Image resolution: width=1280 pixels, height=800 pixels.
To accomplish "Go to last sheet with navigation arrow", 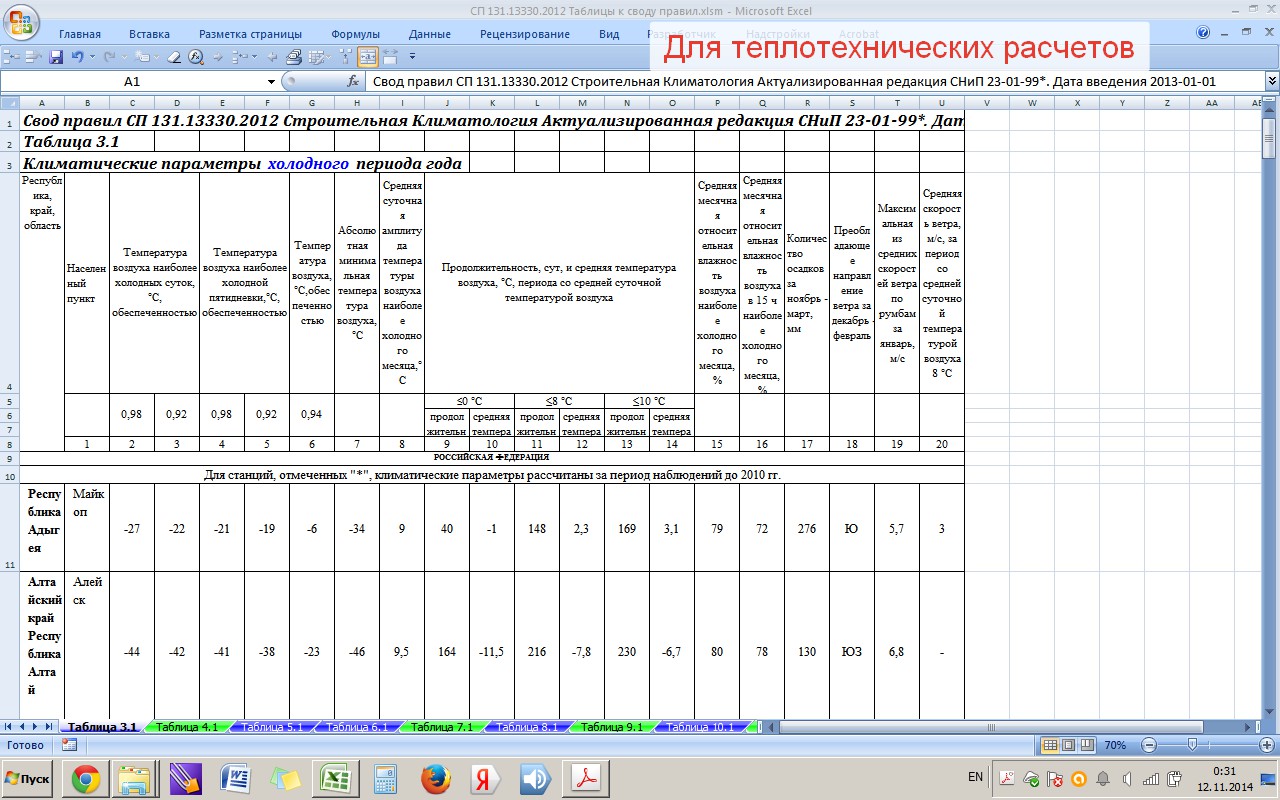I will (49, 726).
